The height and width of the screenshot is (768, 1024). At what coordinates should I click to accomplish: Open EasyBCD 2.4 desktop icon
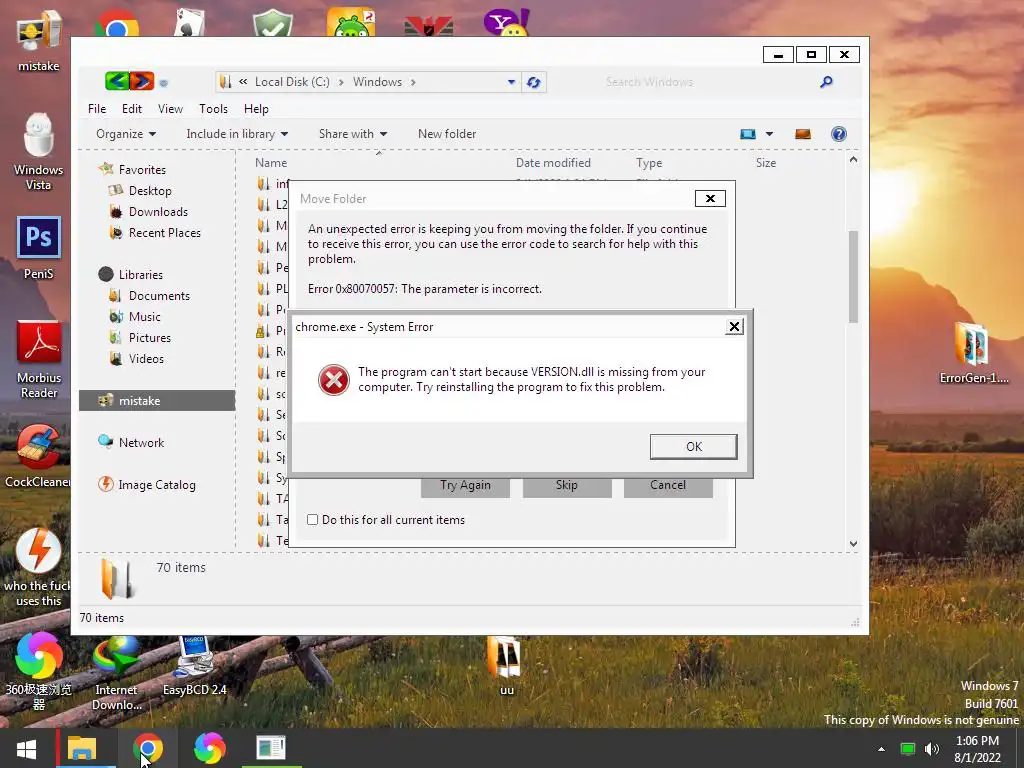[195, 666]
